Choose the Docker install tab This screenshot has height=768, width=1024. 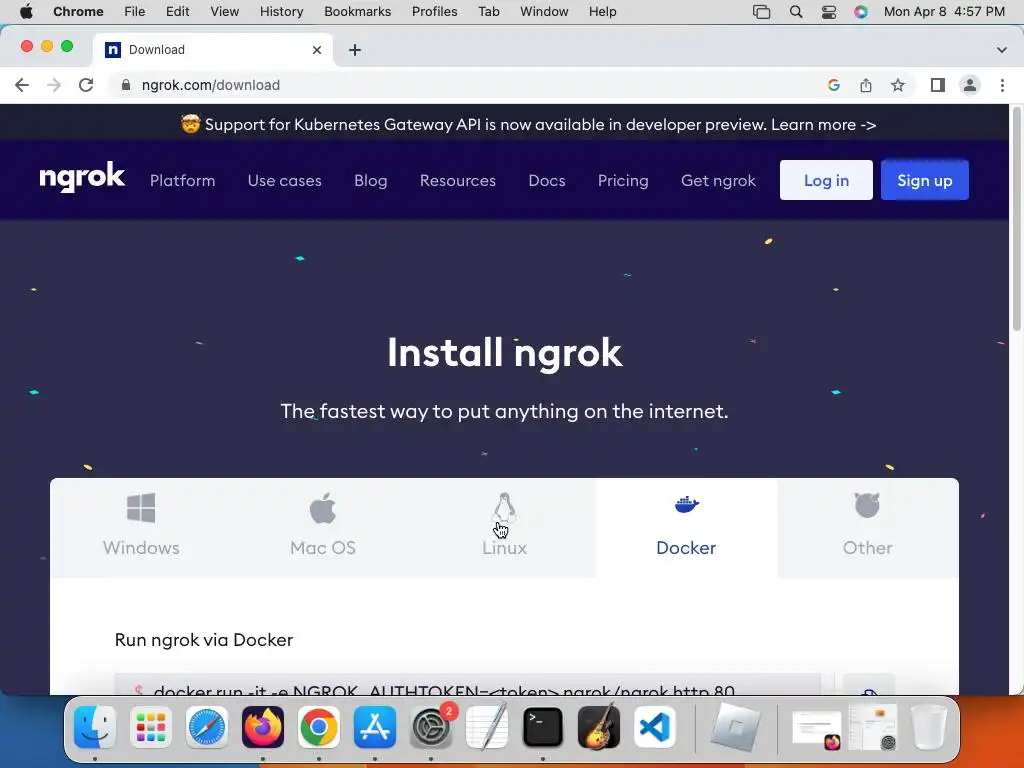pos(686,528)
